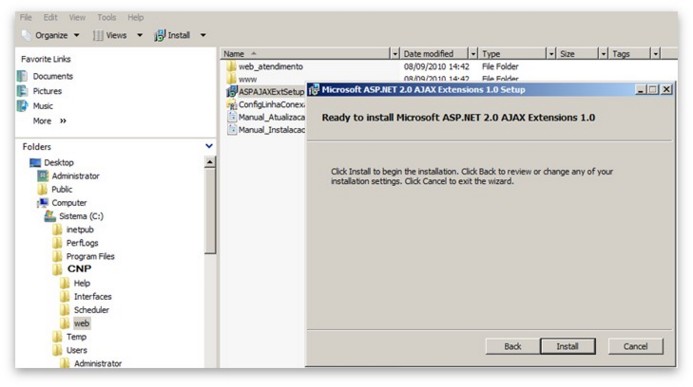Click Install in the setup wizard

[567, 346]
